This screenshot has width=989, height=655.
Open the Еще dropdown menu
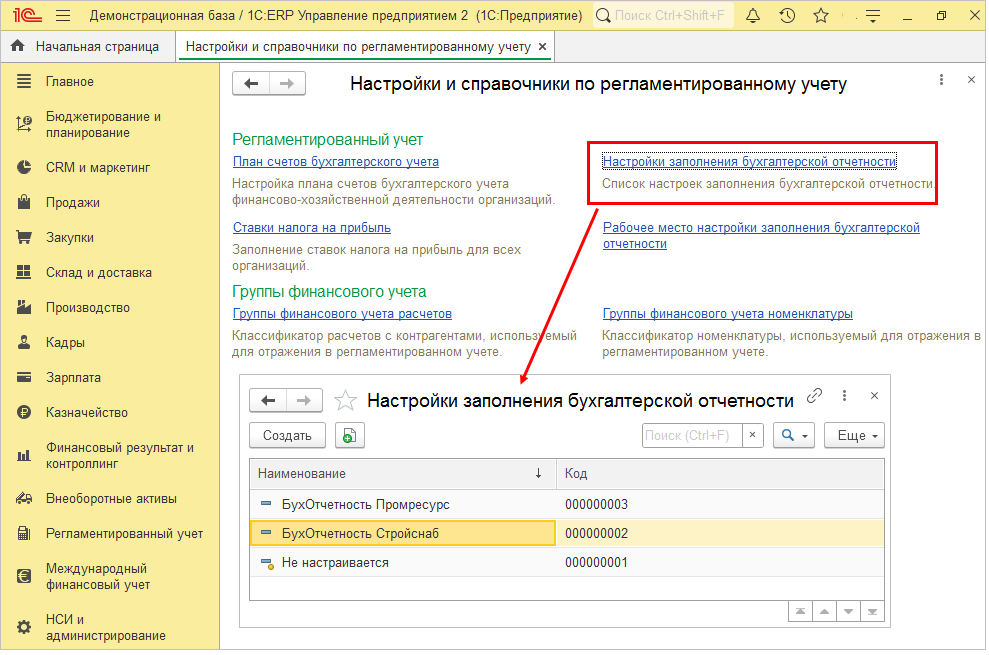854,435
